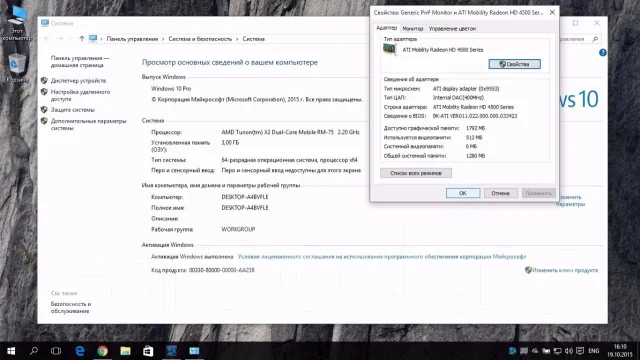Select the '3,00 ГБ' installed memory value
Image resolution: width=640 pixels, height=360 pixels.
230,142
